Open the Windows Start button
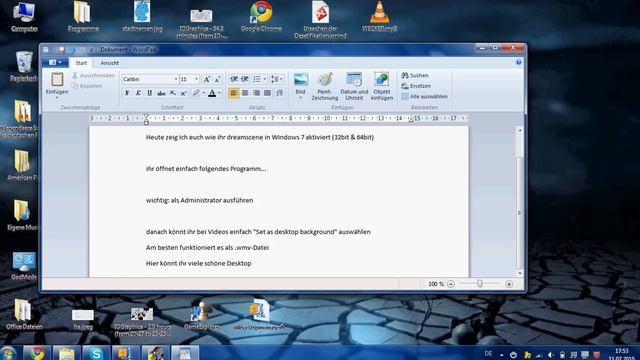This screenshot has width=640, height=360. click(8, 353)
